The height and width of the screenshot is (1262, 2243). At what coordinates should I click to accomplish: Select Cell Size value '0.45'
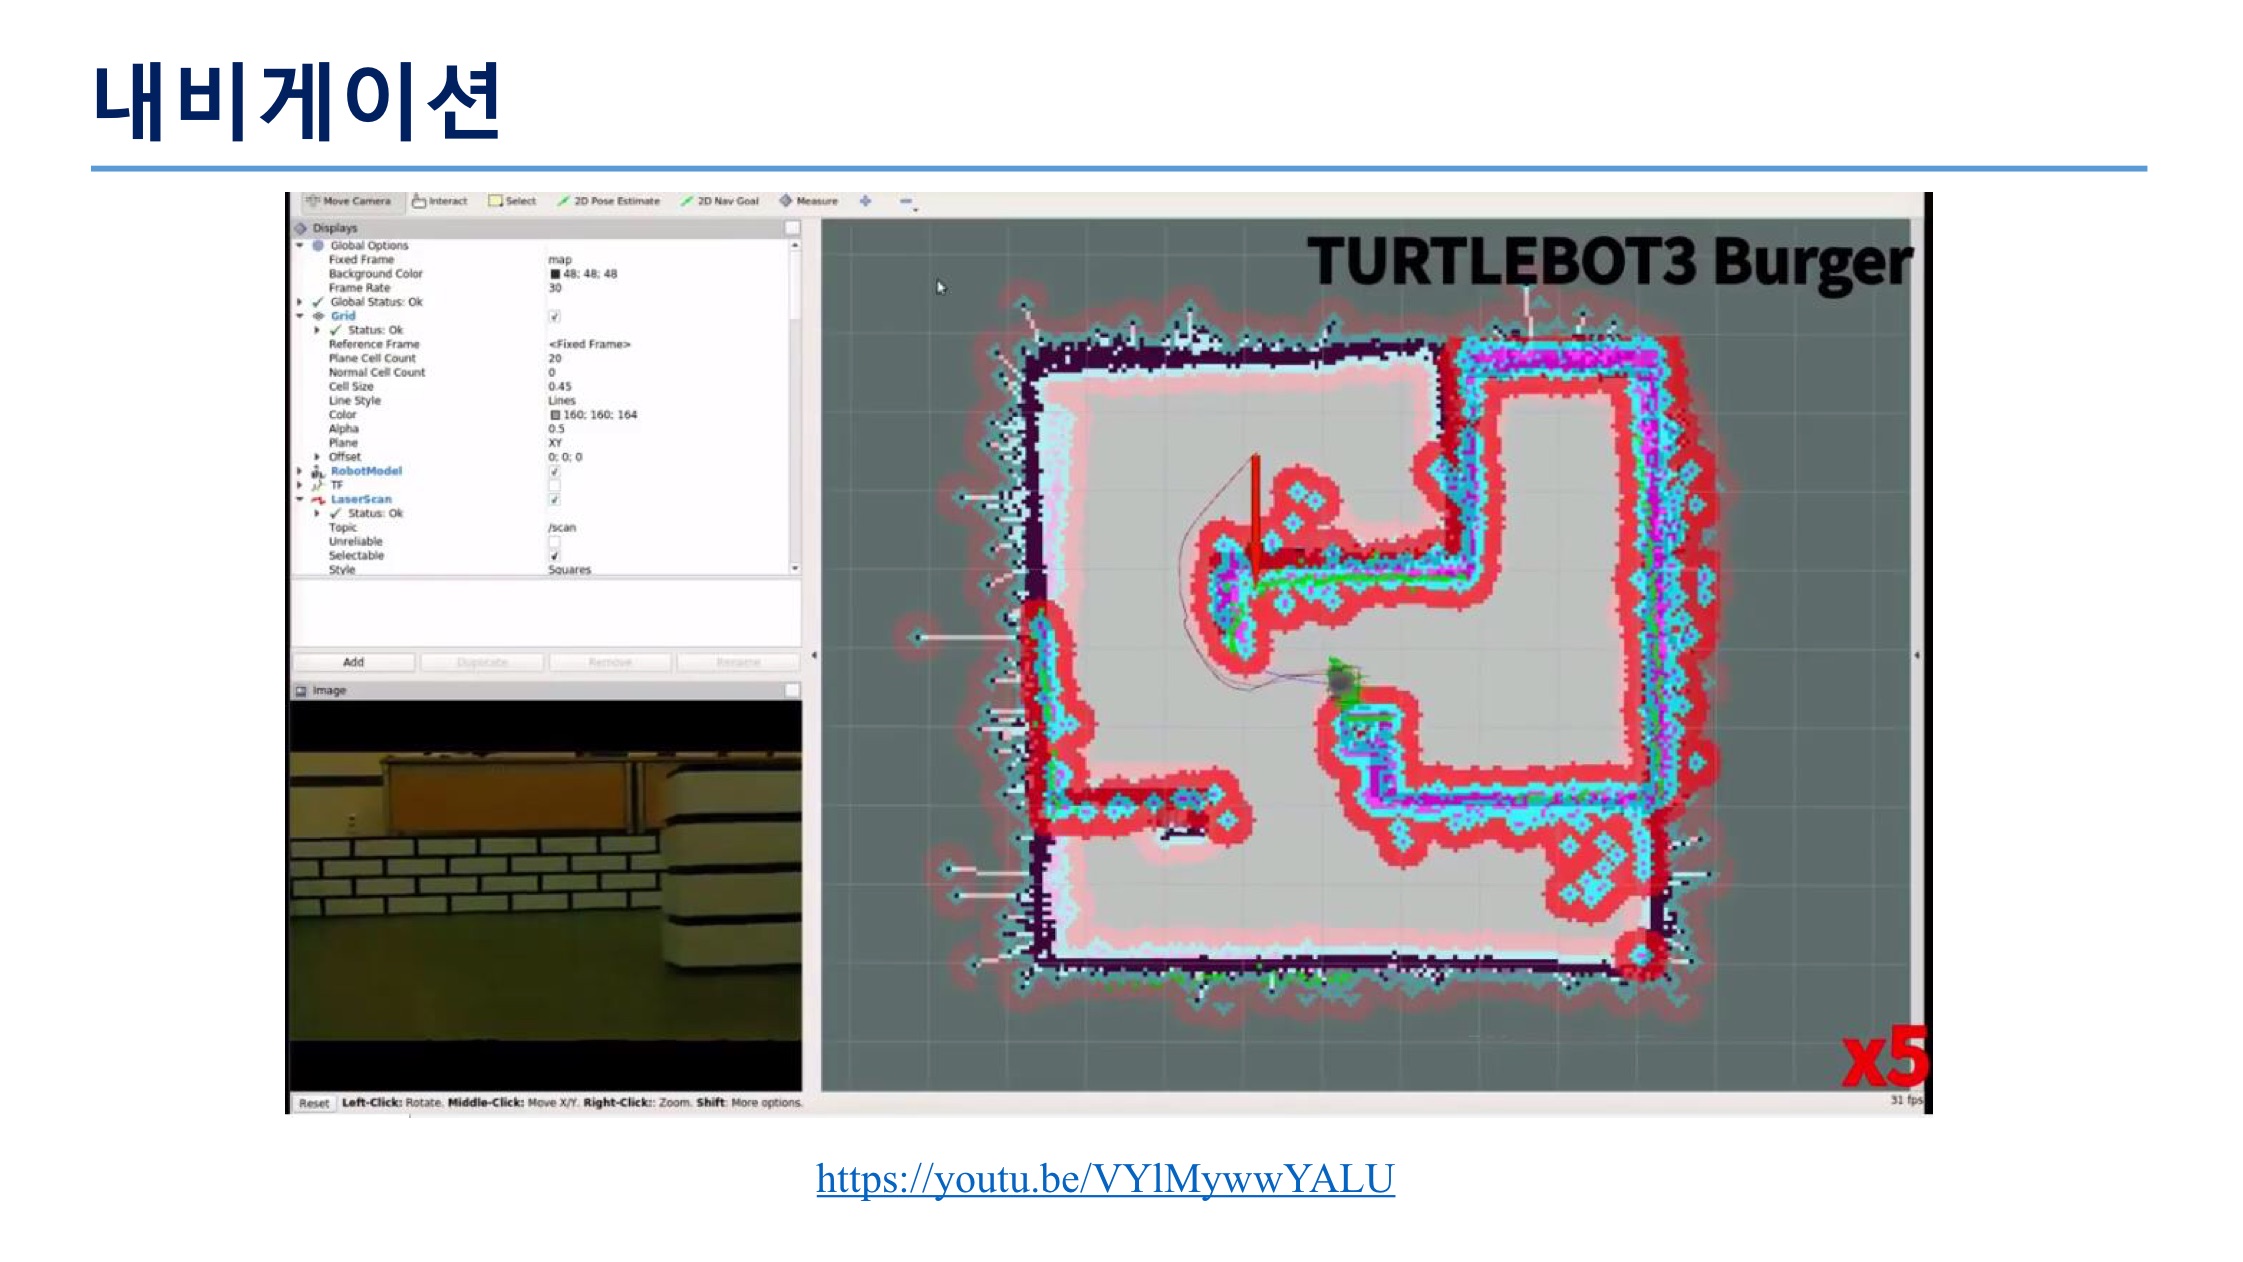pos(560,387)
